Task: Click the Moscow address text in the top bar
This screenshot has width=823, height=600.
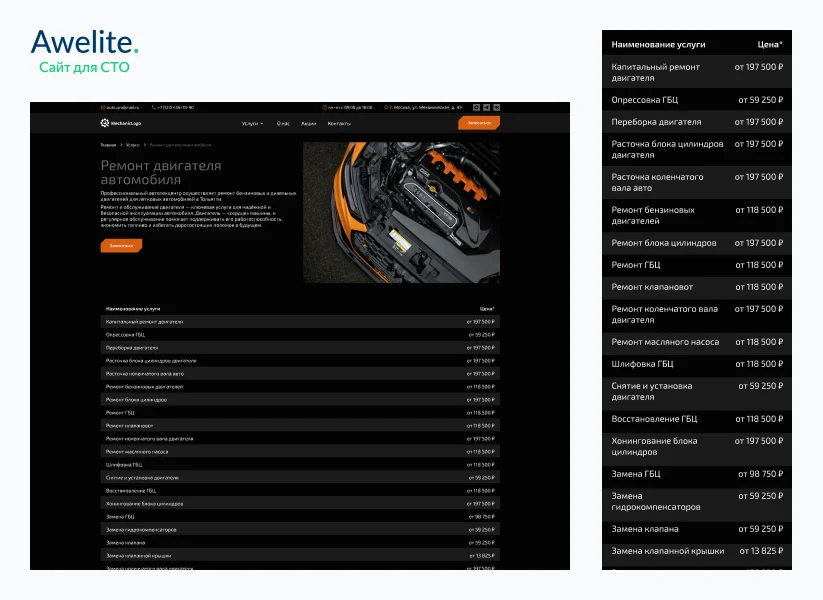Action: point(426,107)
